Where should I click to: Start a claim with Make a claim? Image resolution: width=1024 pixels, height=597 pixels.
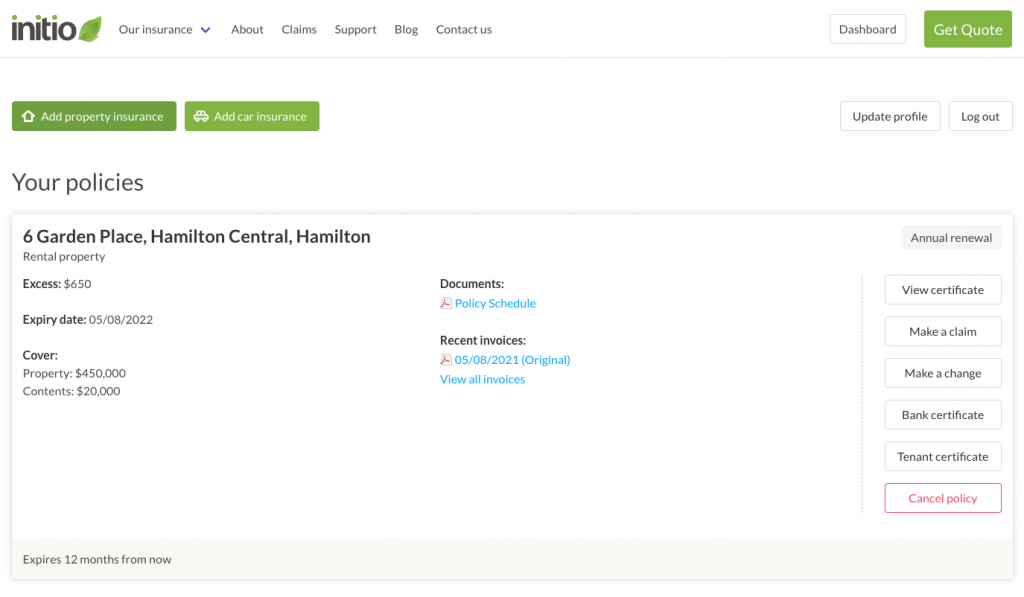(942, 331)
